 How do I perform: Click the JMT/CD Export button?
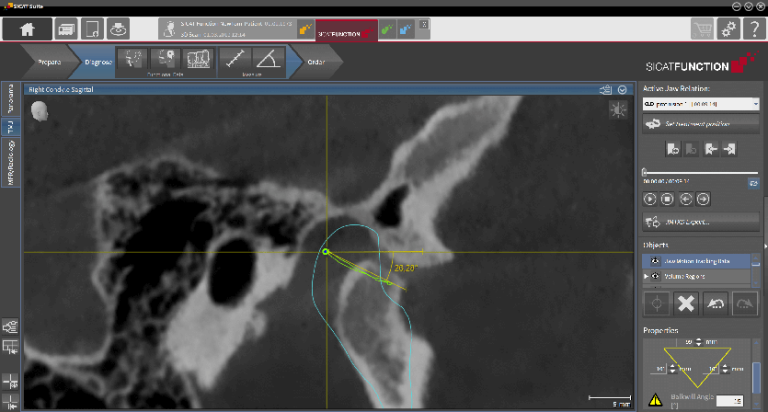[700, 221]
